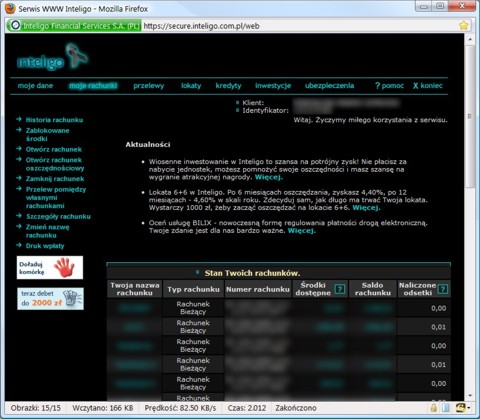Viewport: 480px width, 419px height.
Task: Click the page vertical scrollbar thumb
Action: tap(470, 117)
